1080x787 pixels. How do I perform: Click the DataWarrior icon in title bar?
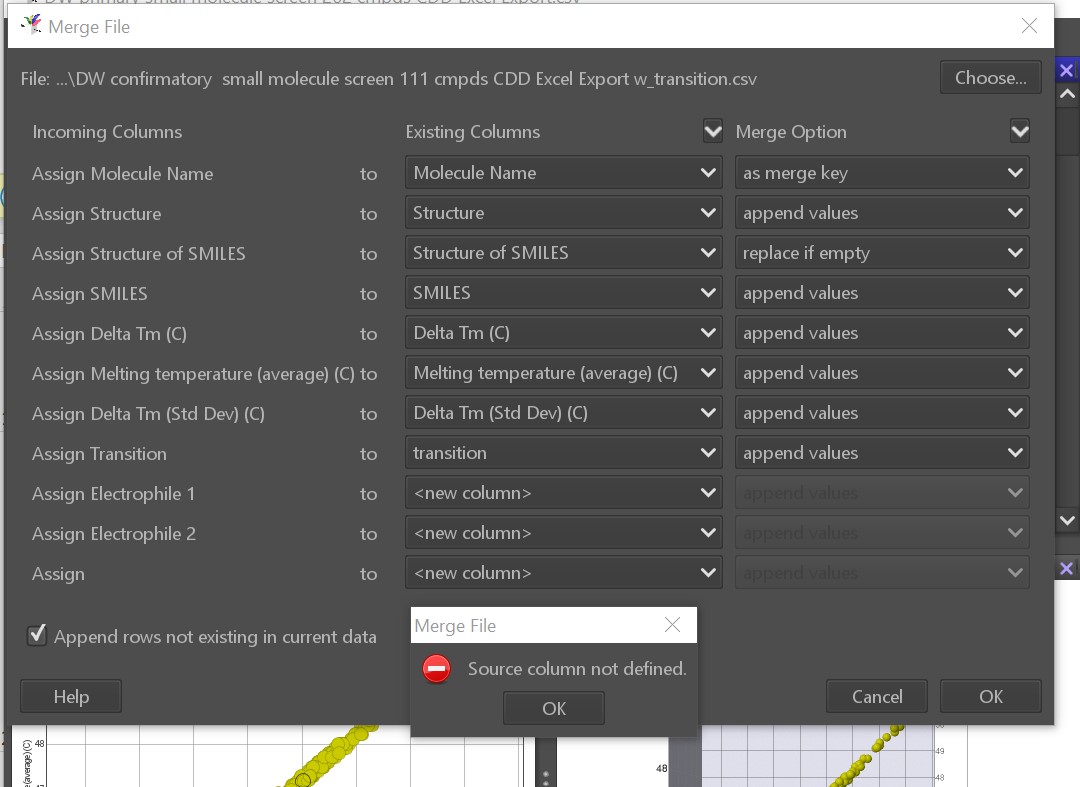31,26
